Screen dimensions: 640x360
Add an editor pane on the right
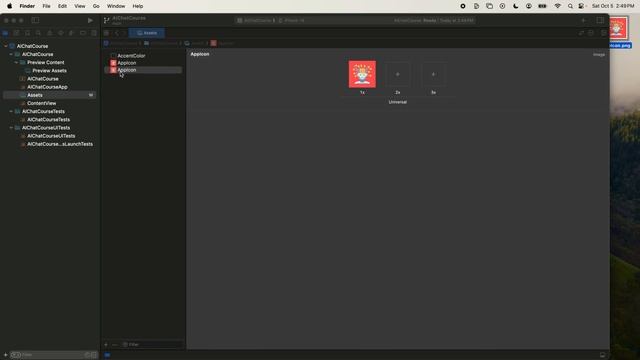[x=604, y=33]
